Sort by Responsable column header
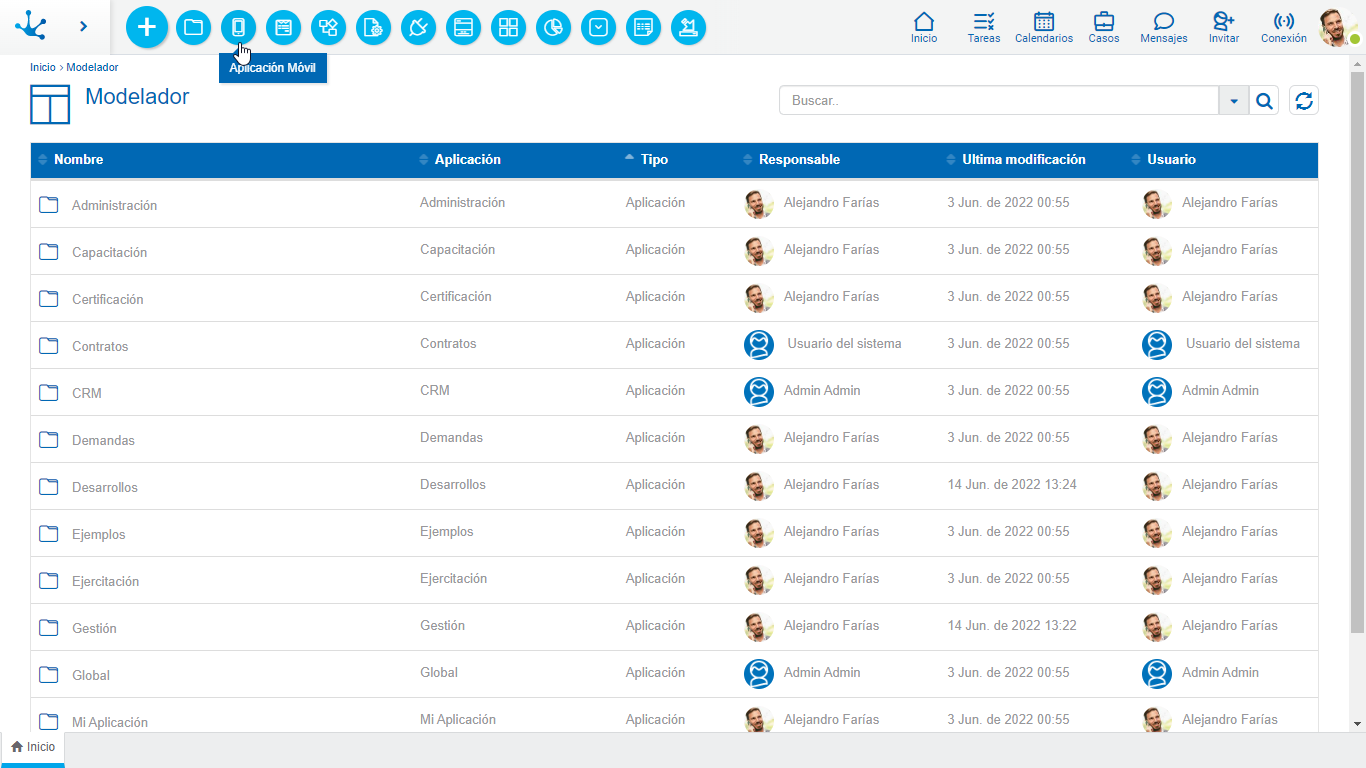This screenshot has width=1366, height=768. pyautogui.click(x=799, y=159)
